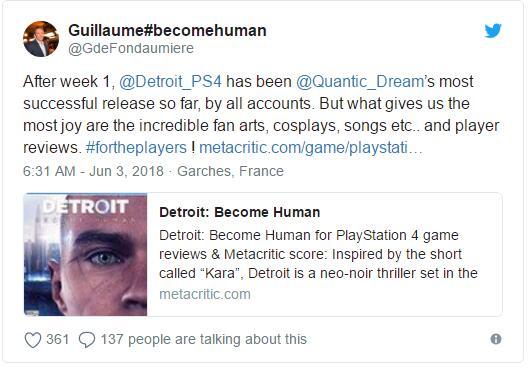The height and width of the screenshot is (368, 528).
Task: Open Guillaume's profile avatar picture
Action: click(41, 39)
